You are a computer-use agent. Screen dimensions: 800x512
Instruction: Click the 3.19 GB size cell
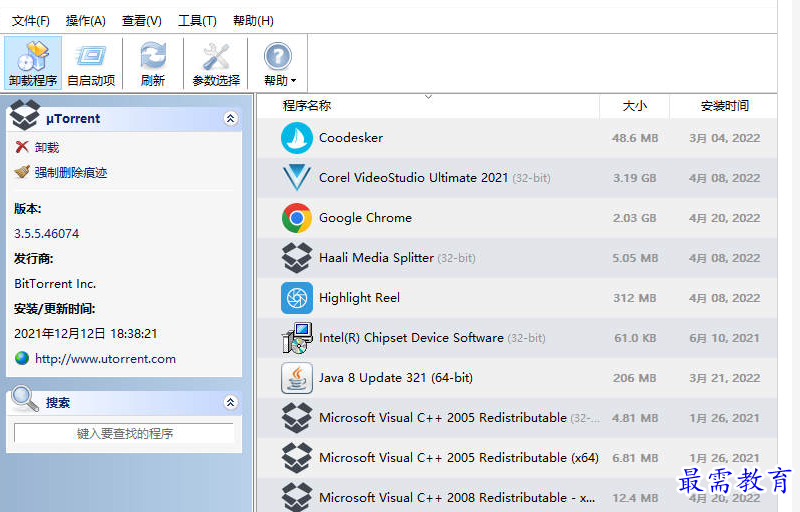(635, 178)
